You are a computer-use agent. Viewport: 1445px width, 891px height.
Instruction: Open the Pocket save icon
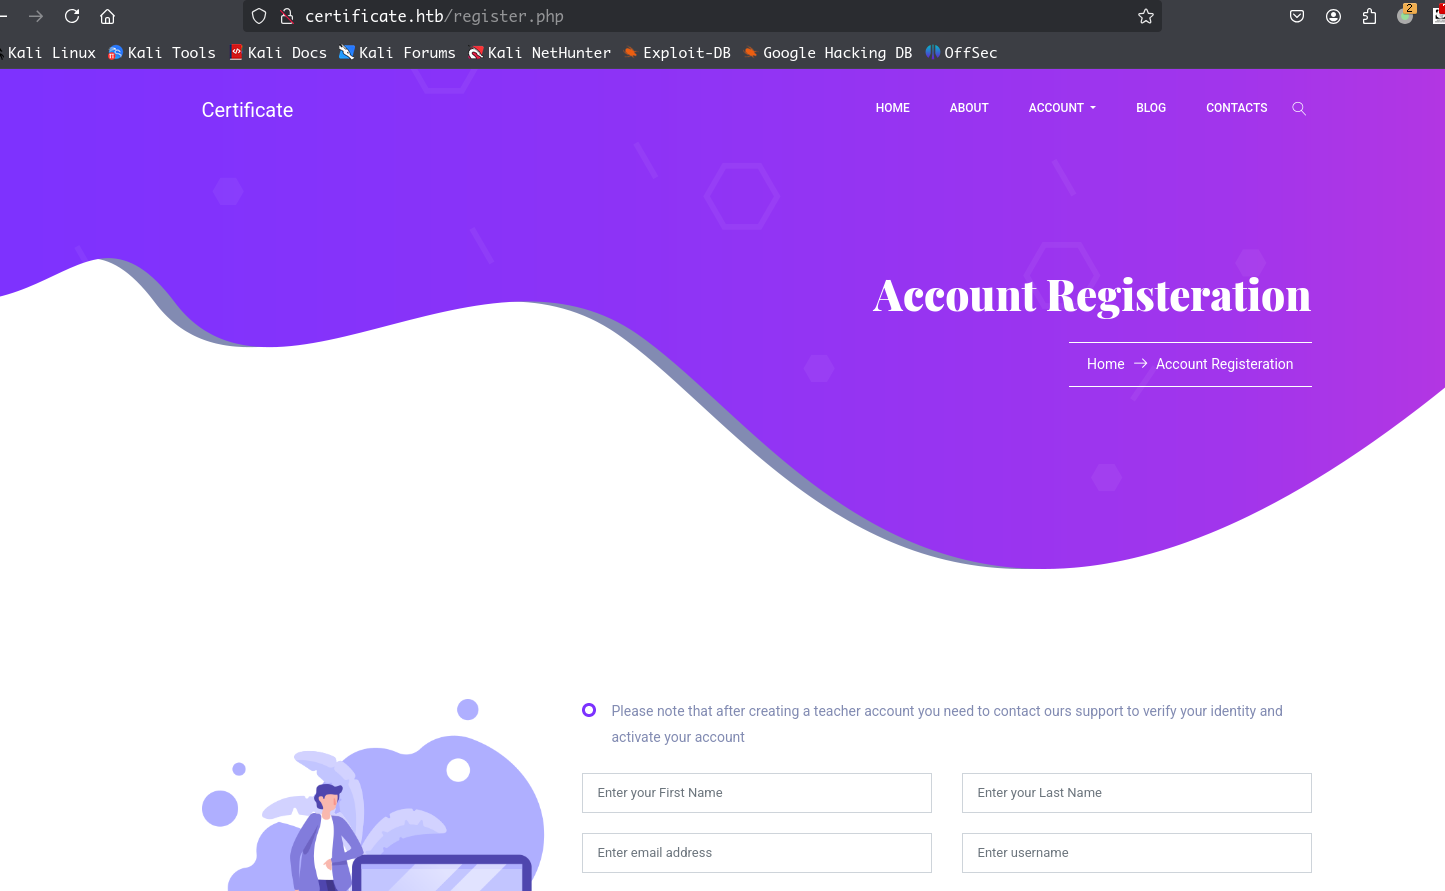coord(1297,16)
